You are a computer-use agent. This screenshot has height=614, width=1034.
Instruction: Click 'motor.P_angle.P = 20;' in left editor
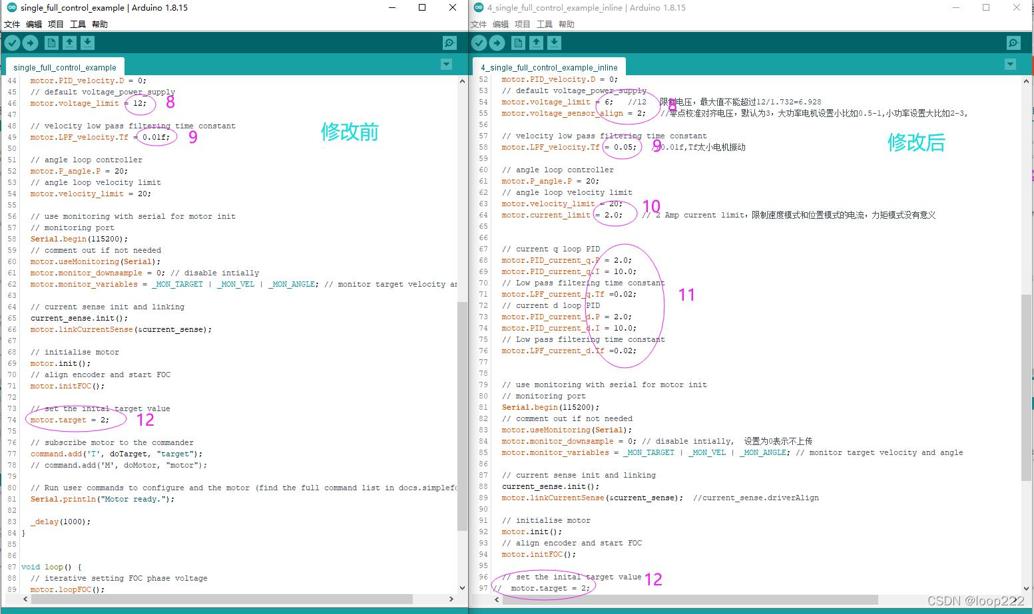point(79,171)
